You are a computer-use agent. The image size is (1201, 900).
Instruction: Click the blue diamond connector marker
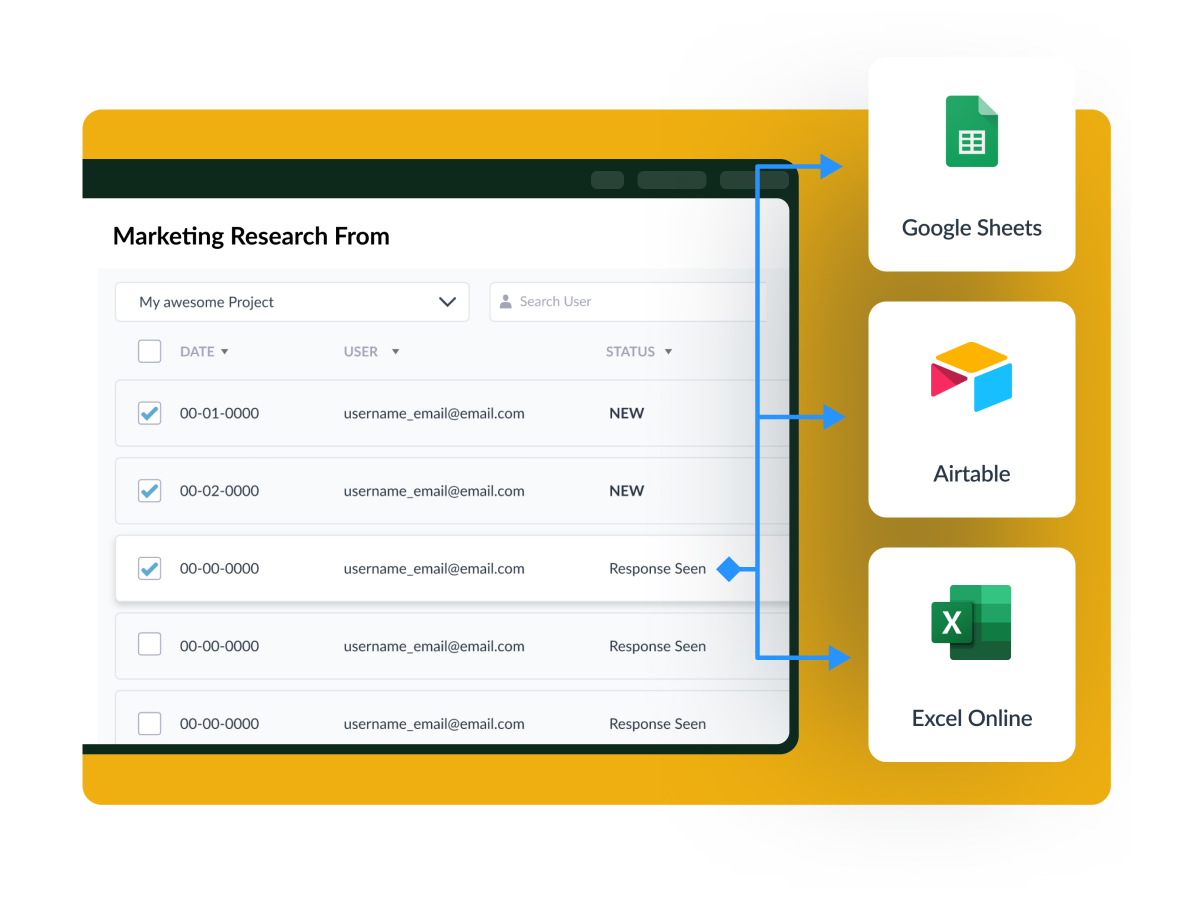729,569
